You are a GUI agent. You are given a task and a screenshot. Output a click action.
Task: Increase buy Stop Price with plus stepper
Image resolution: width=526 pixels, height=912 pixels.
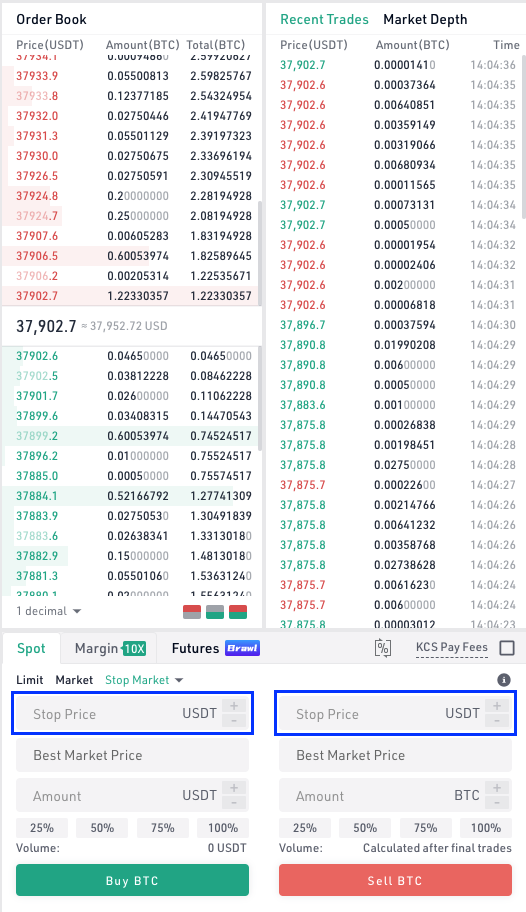tap(234, 706)
